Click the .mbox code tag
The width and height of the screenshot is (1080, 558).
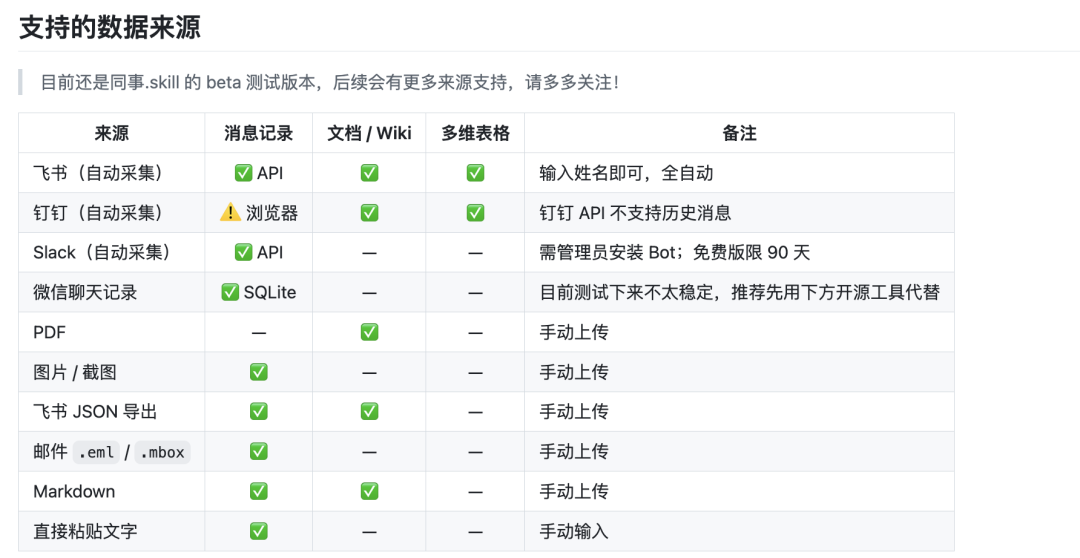(x=163, y=453)
